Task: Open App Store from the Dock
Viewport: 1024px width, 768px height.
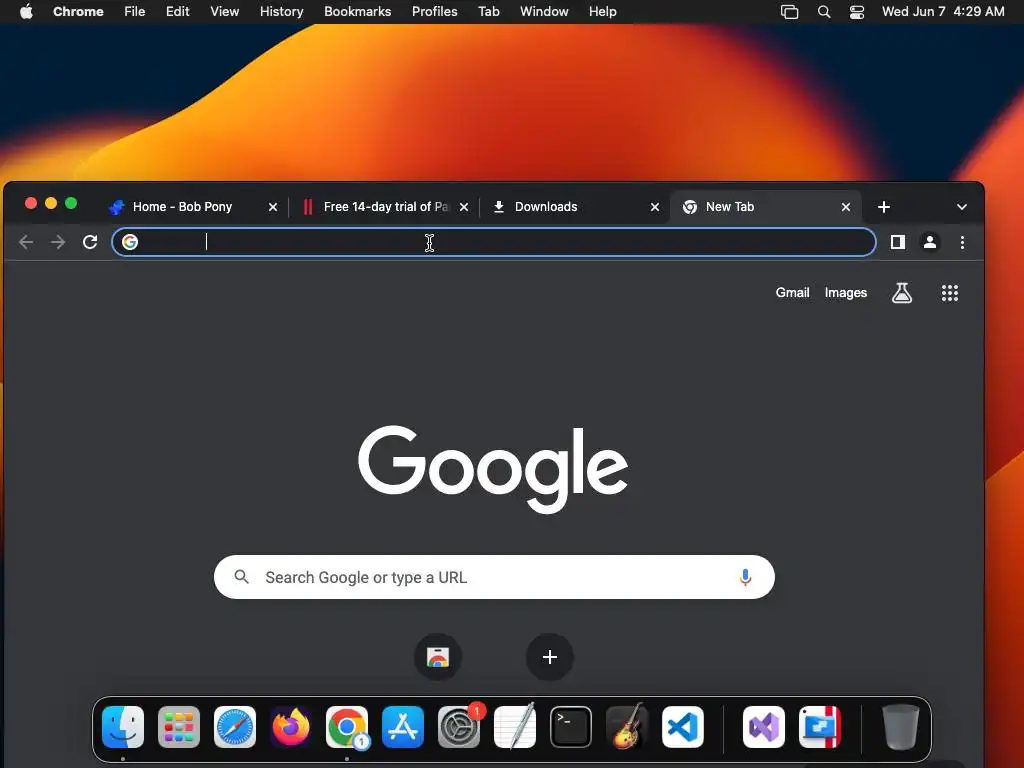Action: (x=403, y=727)
